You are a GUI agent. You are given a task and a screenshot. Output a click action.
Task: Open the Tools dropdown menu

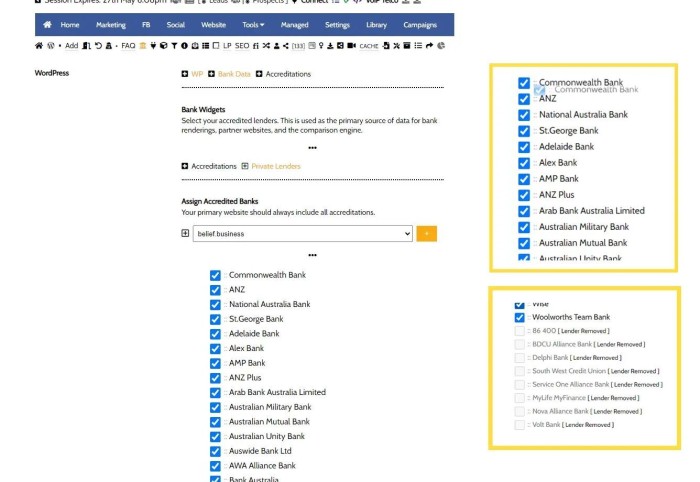253,24
